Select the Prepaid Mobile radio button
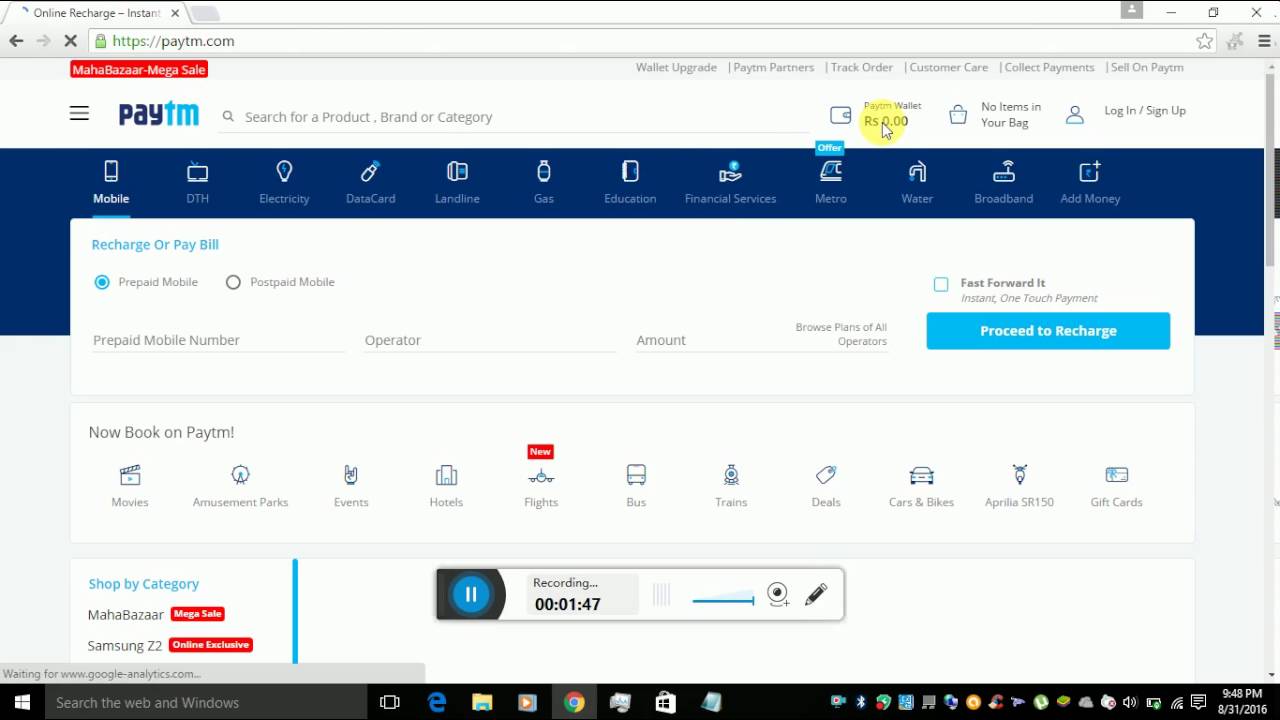 tap(102, 282)
